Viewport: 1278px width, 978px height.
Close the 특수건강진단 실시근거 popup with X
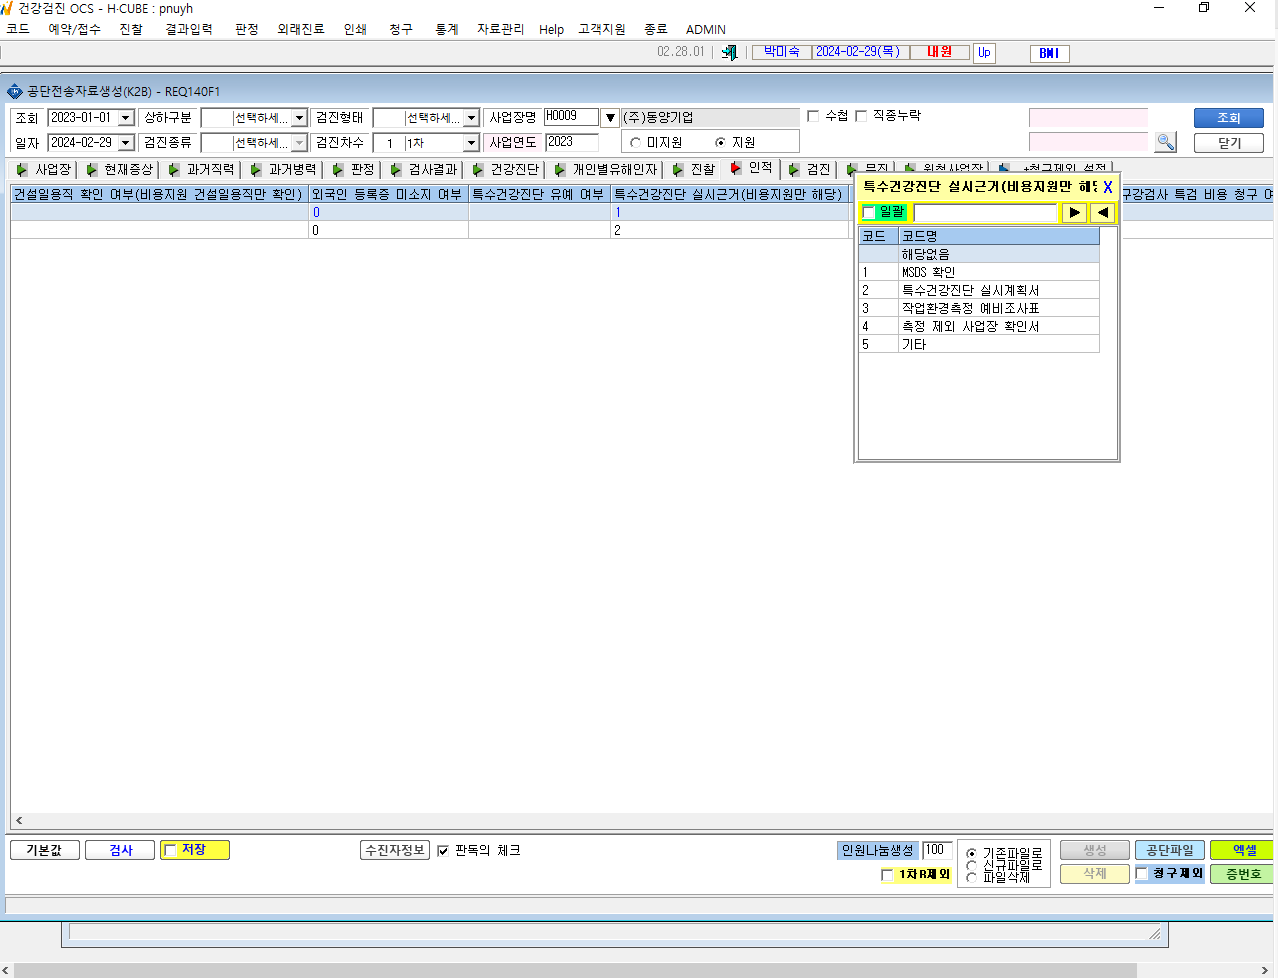tap(1107, 187)
